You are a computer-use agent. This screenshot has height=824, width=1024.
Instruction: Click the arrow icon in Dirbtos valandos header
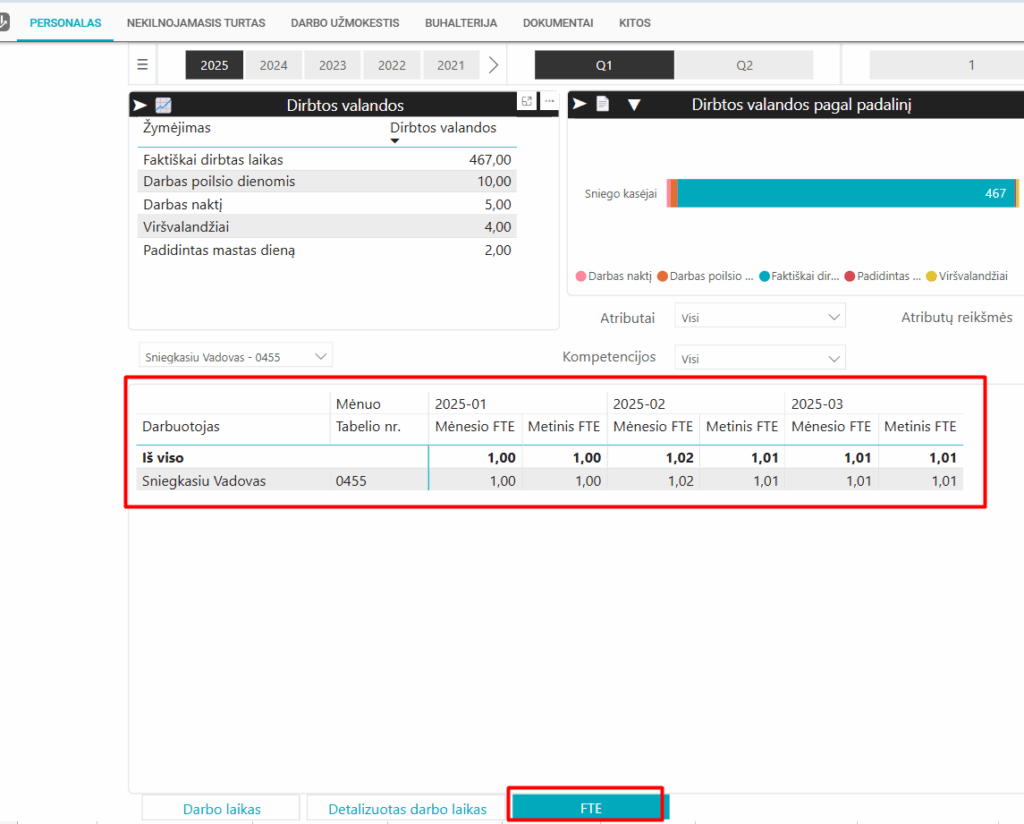coord(140,105)
